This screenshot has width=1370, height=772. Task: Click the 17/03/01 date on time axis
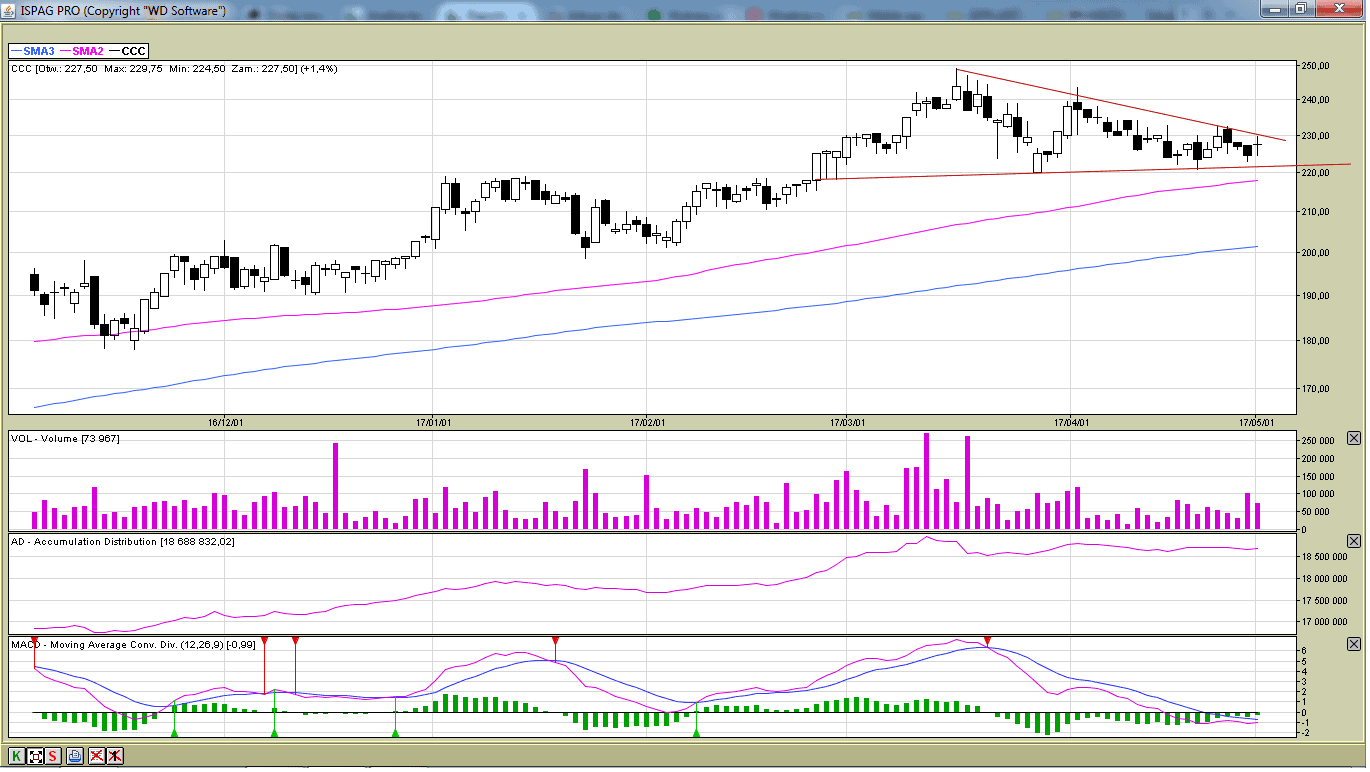(x=846, y=423)
